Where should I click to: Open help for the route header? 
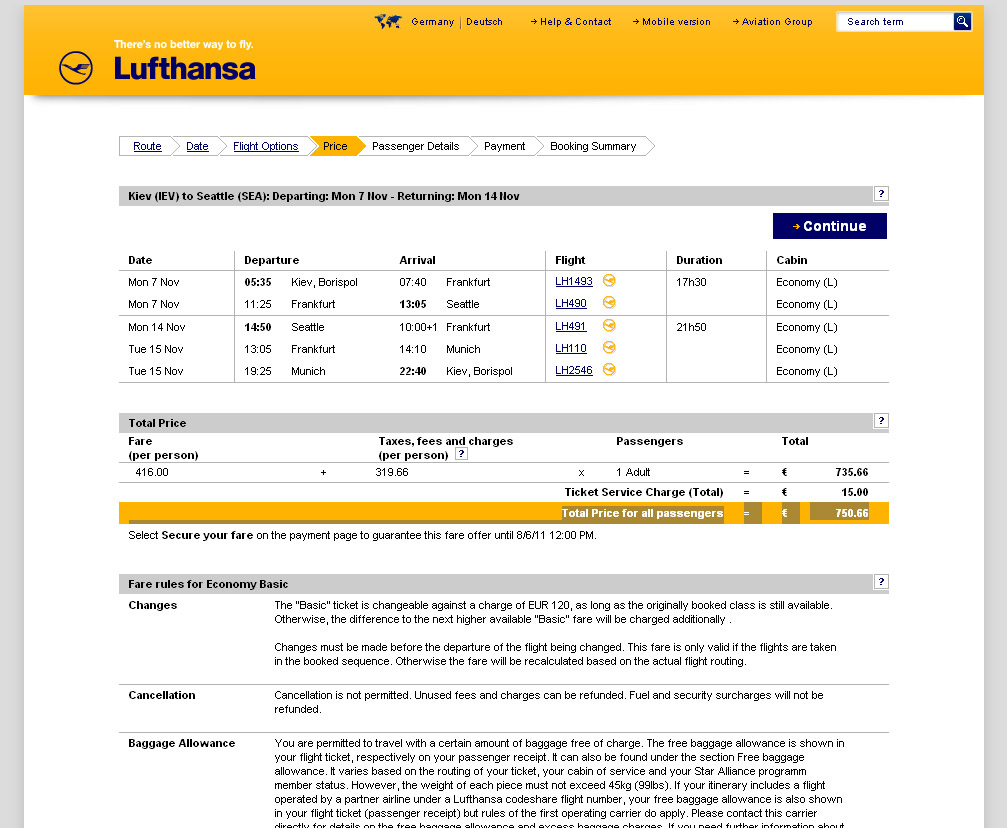coord(881,194)
